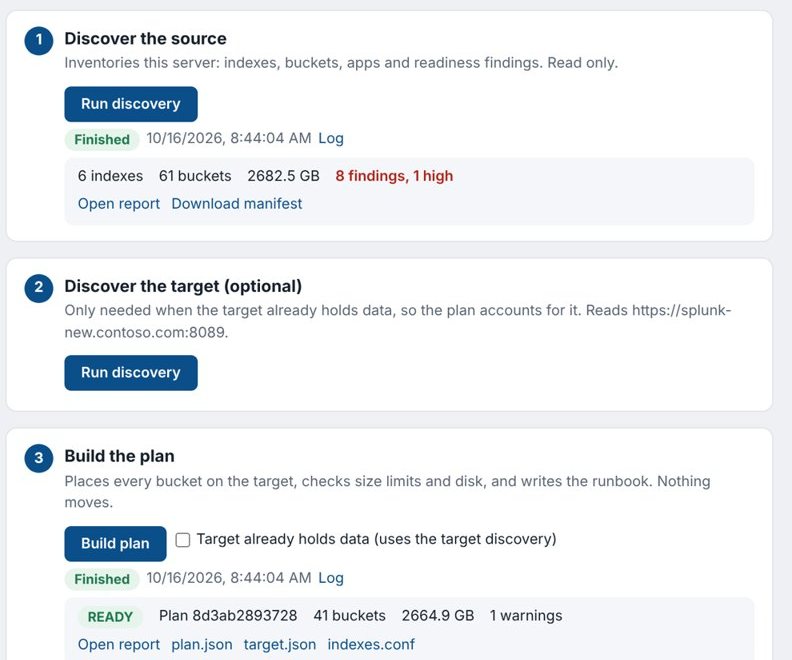The image size is (792, 660).
Task: Enable Target already holds data checkbox
Action: tap(183, 540)
